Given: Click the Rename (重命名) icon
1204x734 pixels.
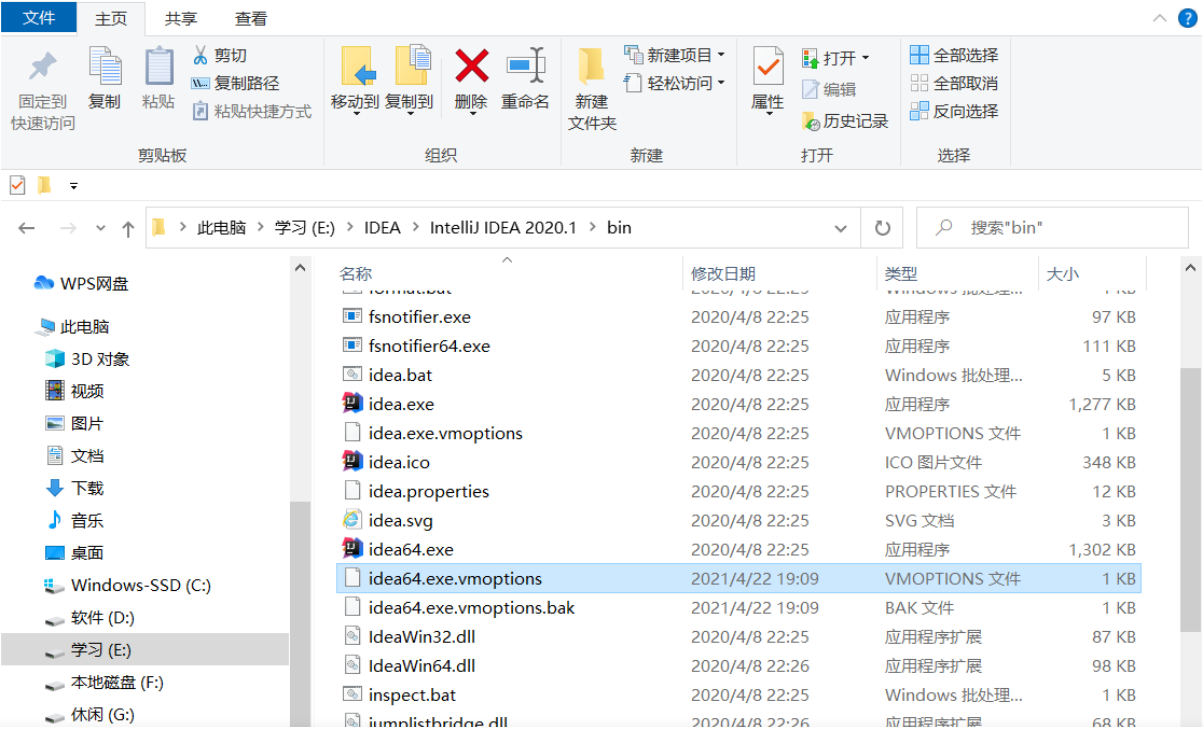Looking at the screenshot, I should coord(525,66).
